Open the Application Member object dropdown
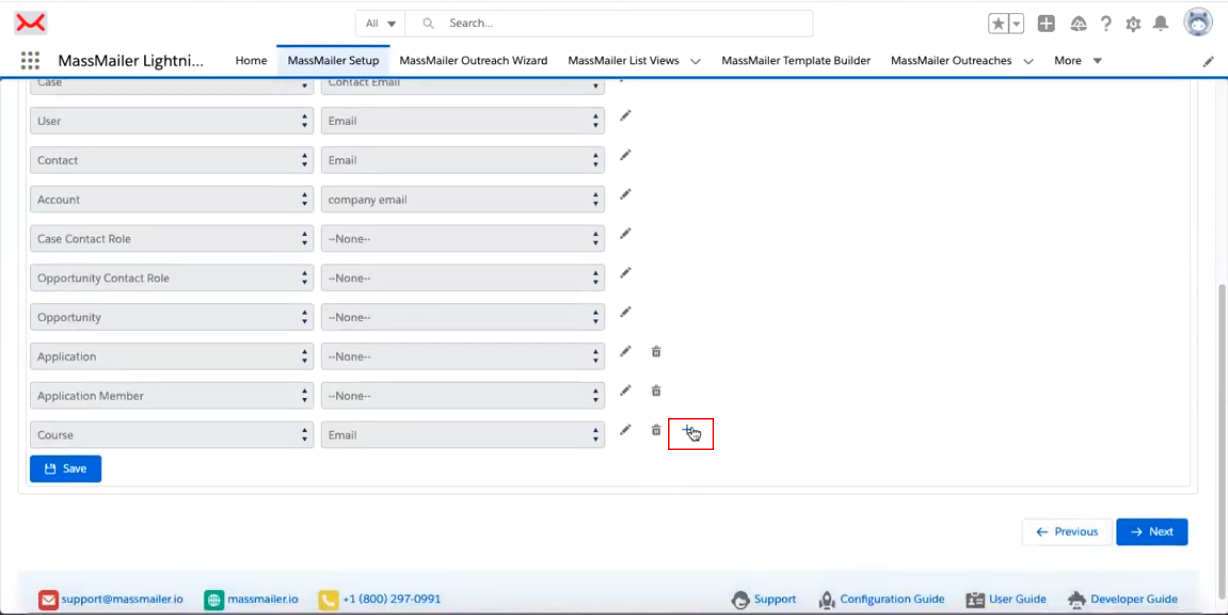Image resolution: width=1228 pixels, height=615 pixels. (x=172, y=396)
